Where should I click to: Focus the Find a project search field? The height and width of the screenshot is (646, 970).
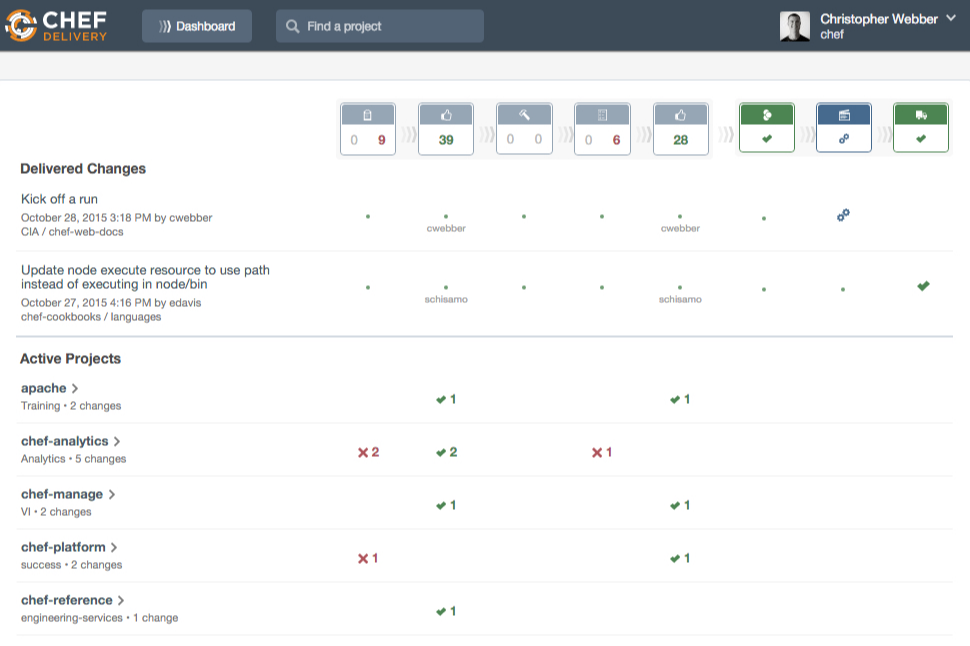click(x=380, y=26)
